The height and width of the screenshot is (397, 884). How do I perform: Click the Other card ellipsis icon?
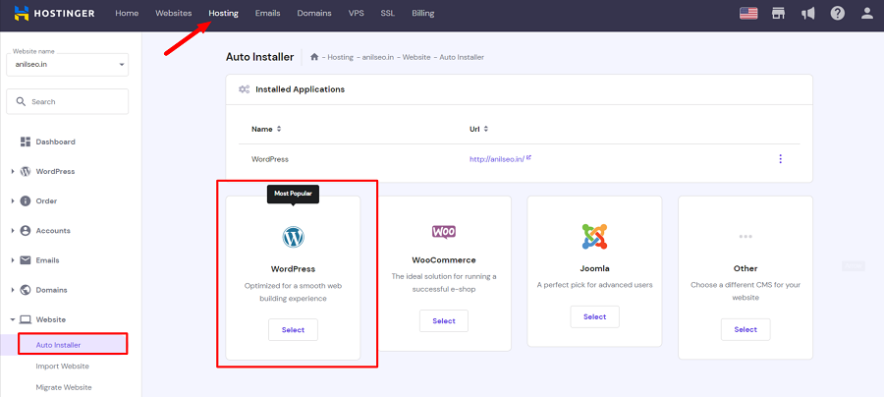[x=745, y=236]
